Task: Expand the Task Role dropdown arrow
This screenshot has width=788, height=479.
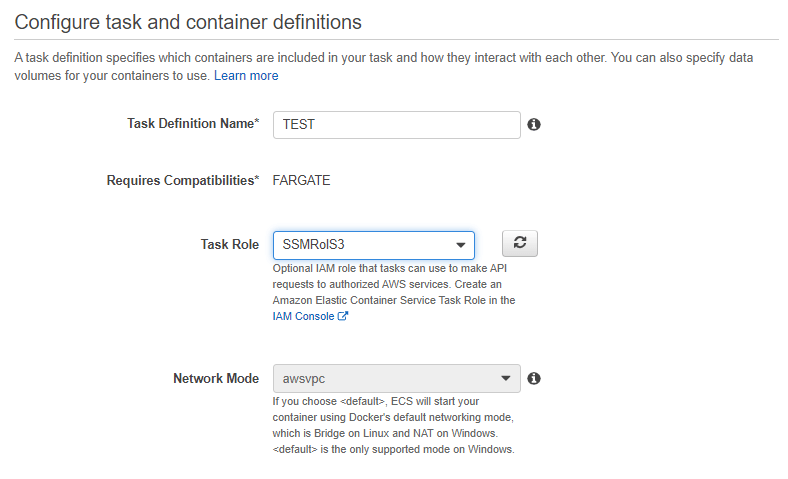Action: tap(460, 245)
